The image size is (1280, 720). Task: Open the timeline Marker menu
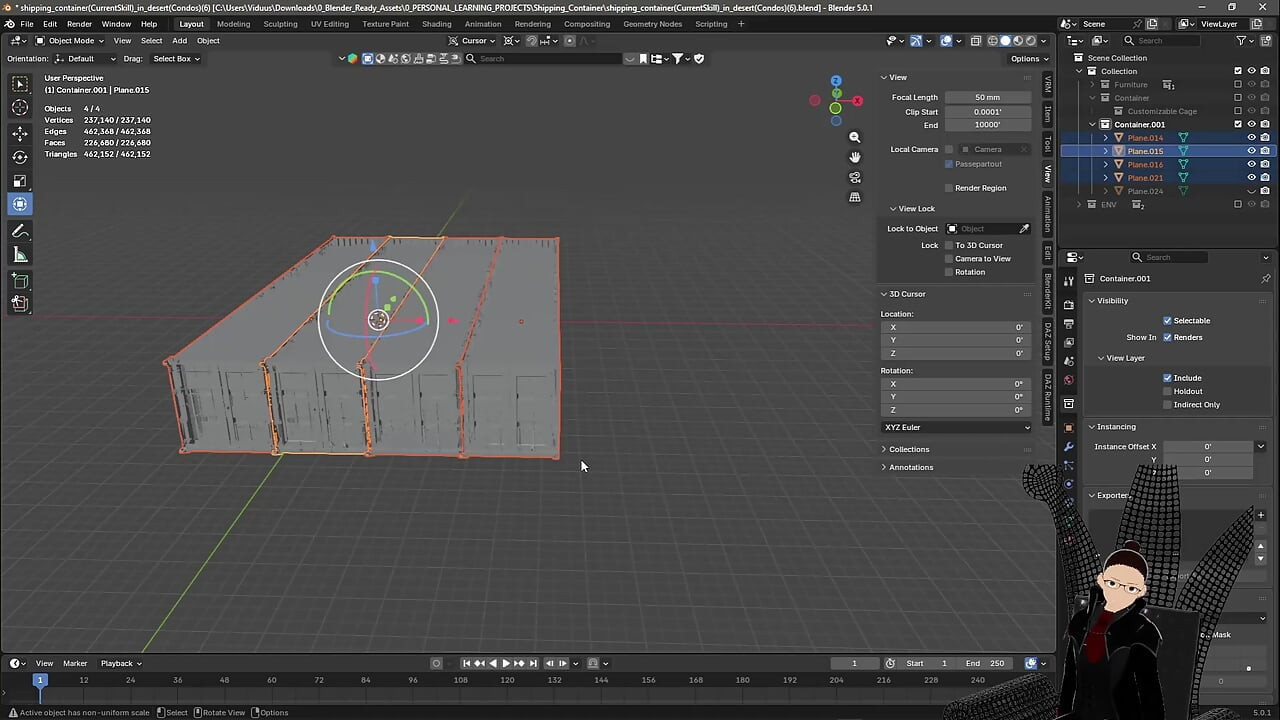tap(75, 663)
